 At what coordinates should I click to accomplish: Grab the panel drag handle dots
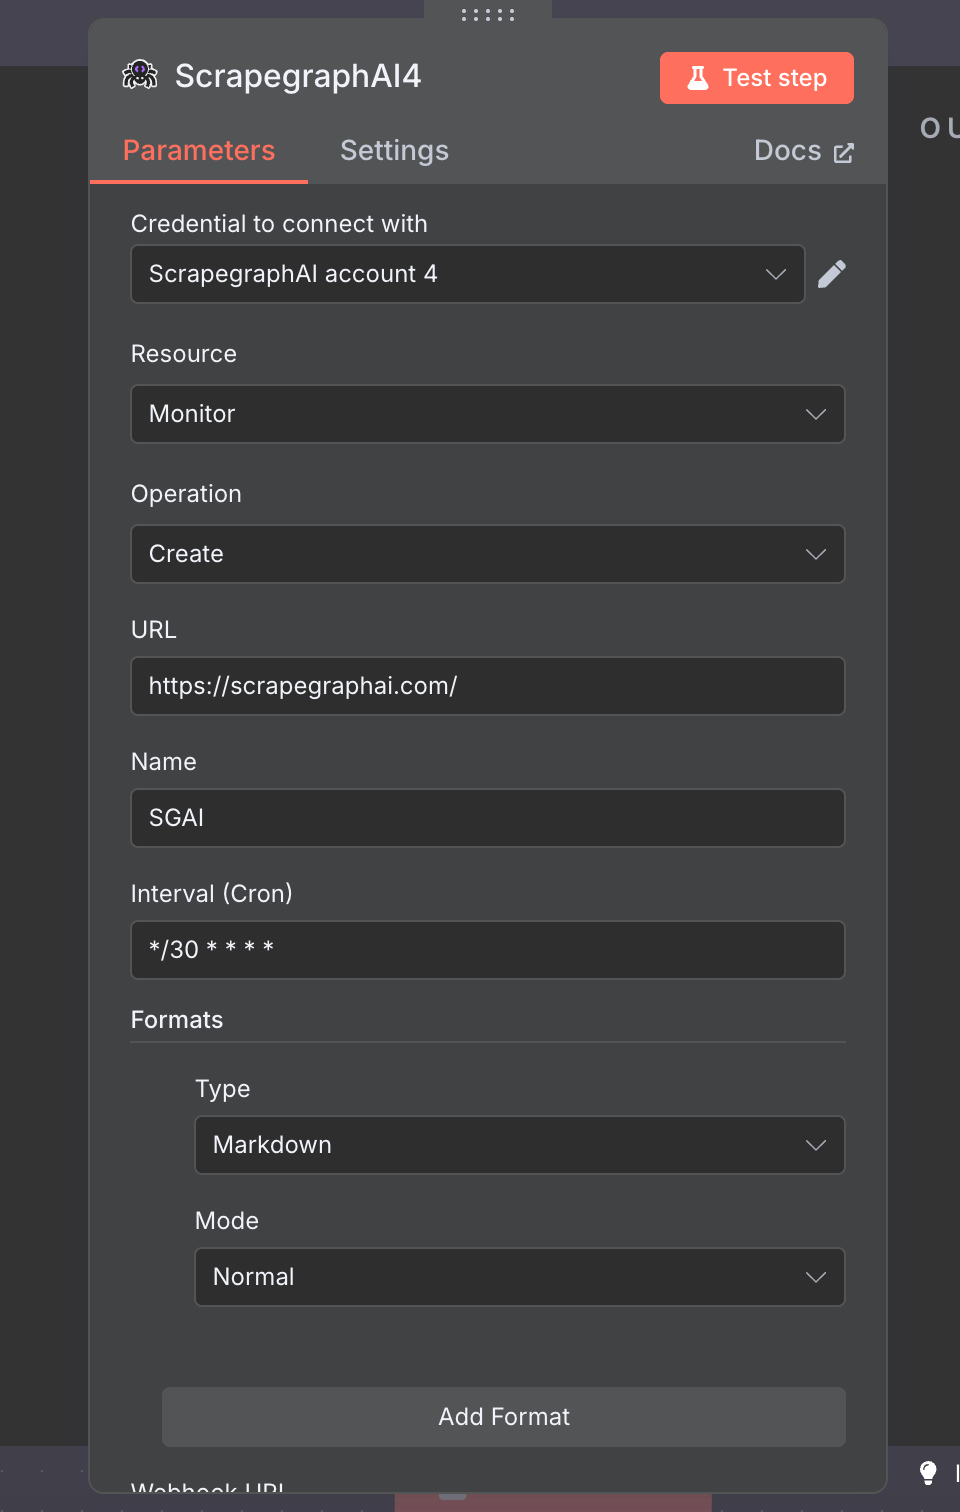[x=488, y=15]
